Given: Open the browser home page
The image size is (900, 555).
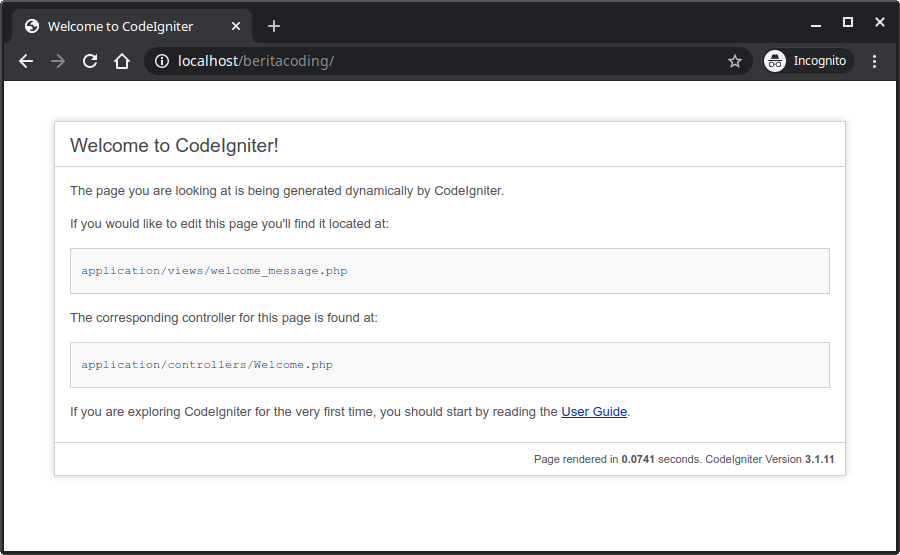Looking at the screenshot, I should click(122, 61).
